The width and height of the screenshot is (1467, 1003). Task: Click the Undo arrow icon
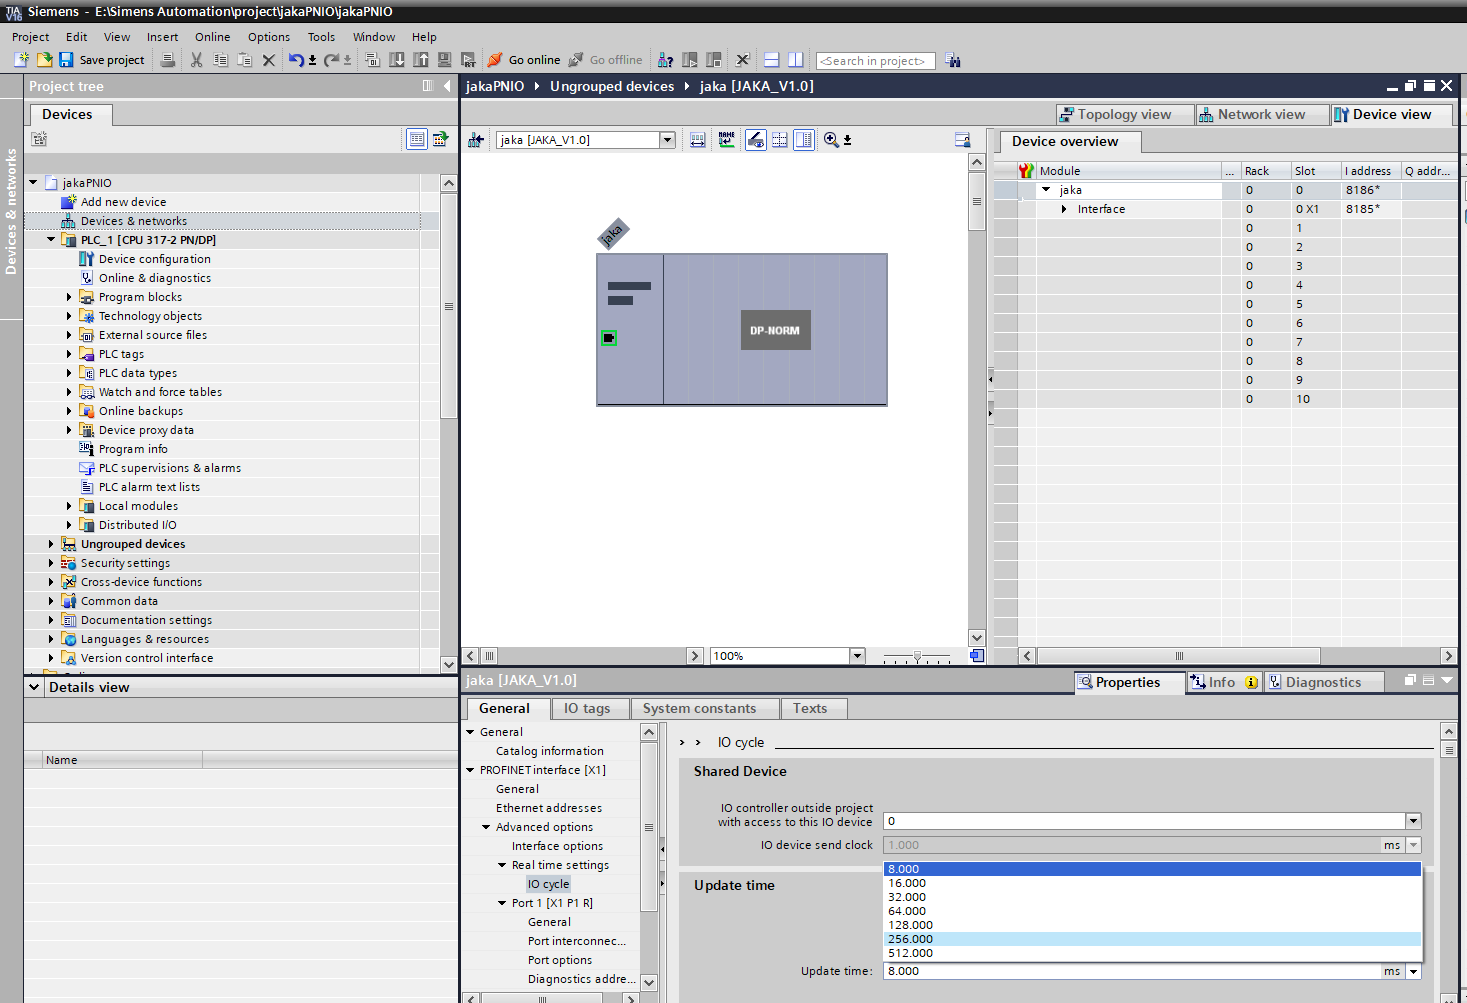click(296, 60)
